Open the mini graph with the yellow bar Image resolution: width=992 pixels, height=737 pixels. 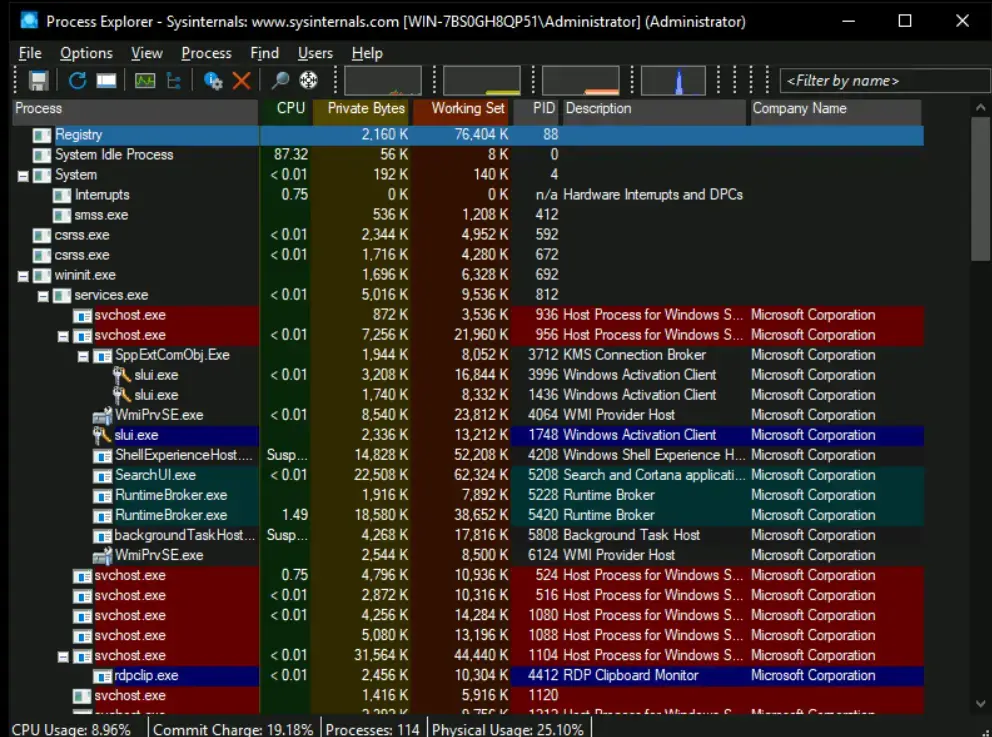481,80
